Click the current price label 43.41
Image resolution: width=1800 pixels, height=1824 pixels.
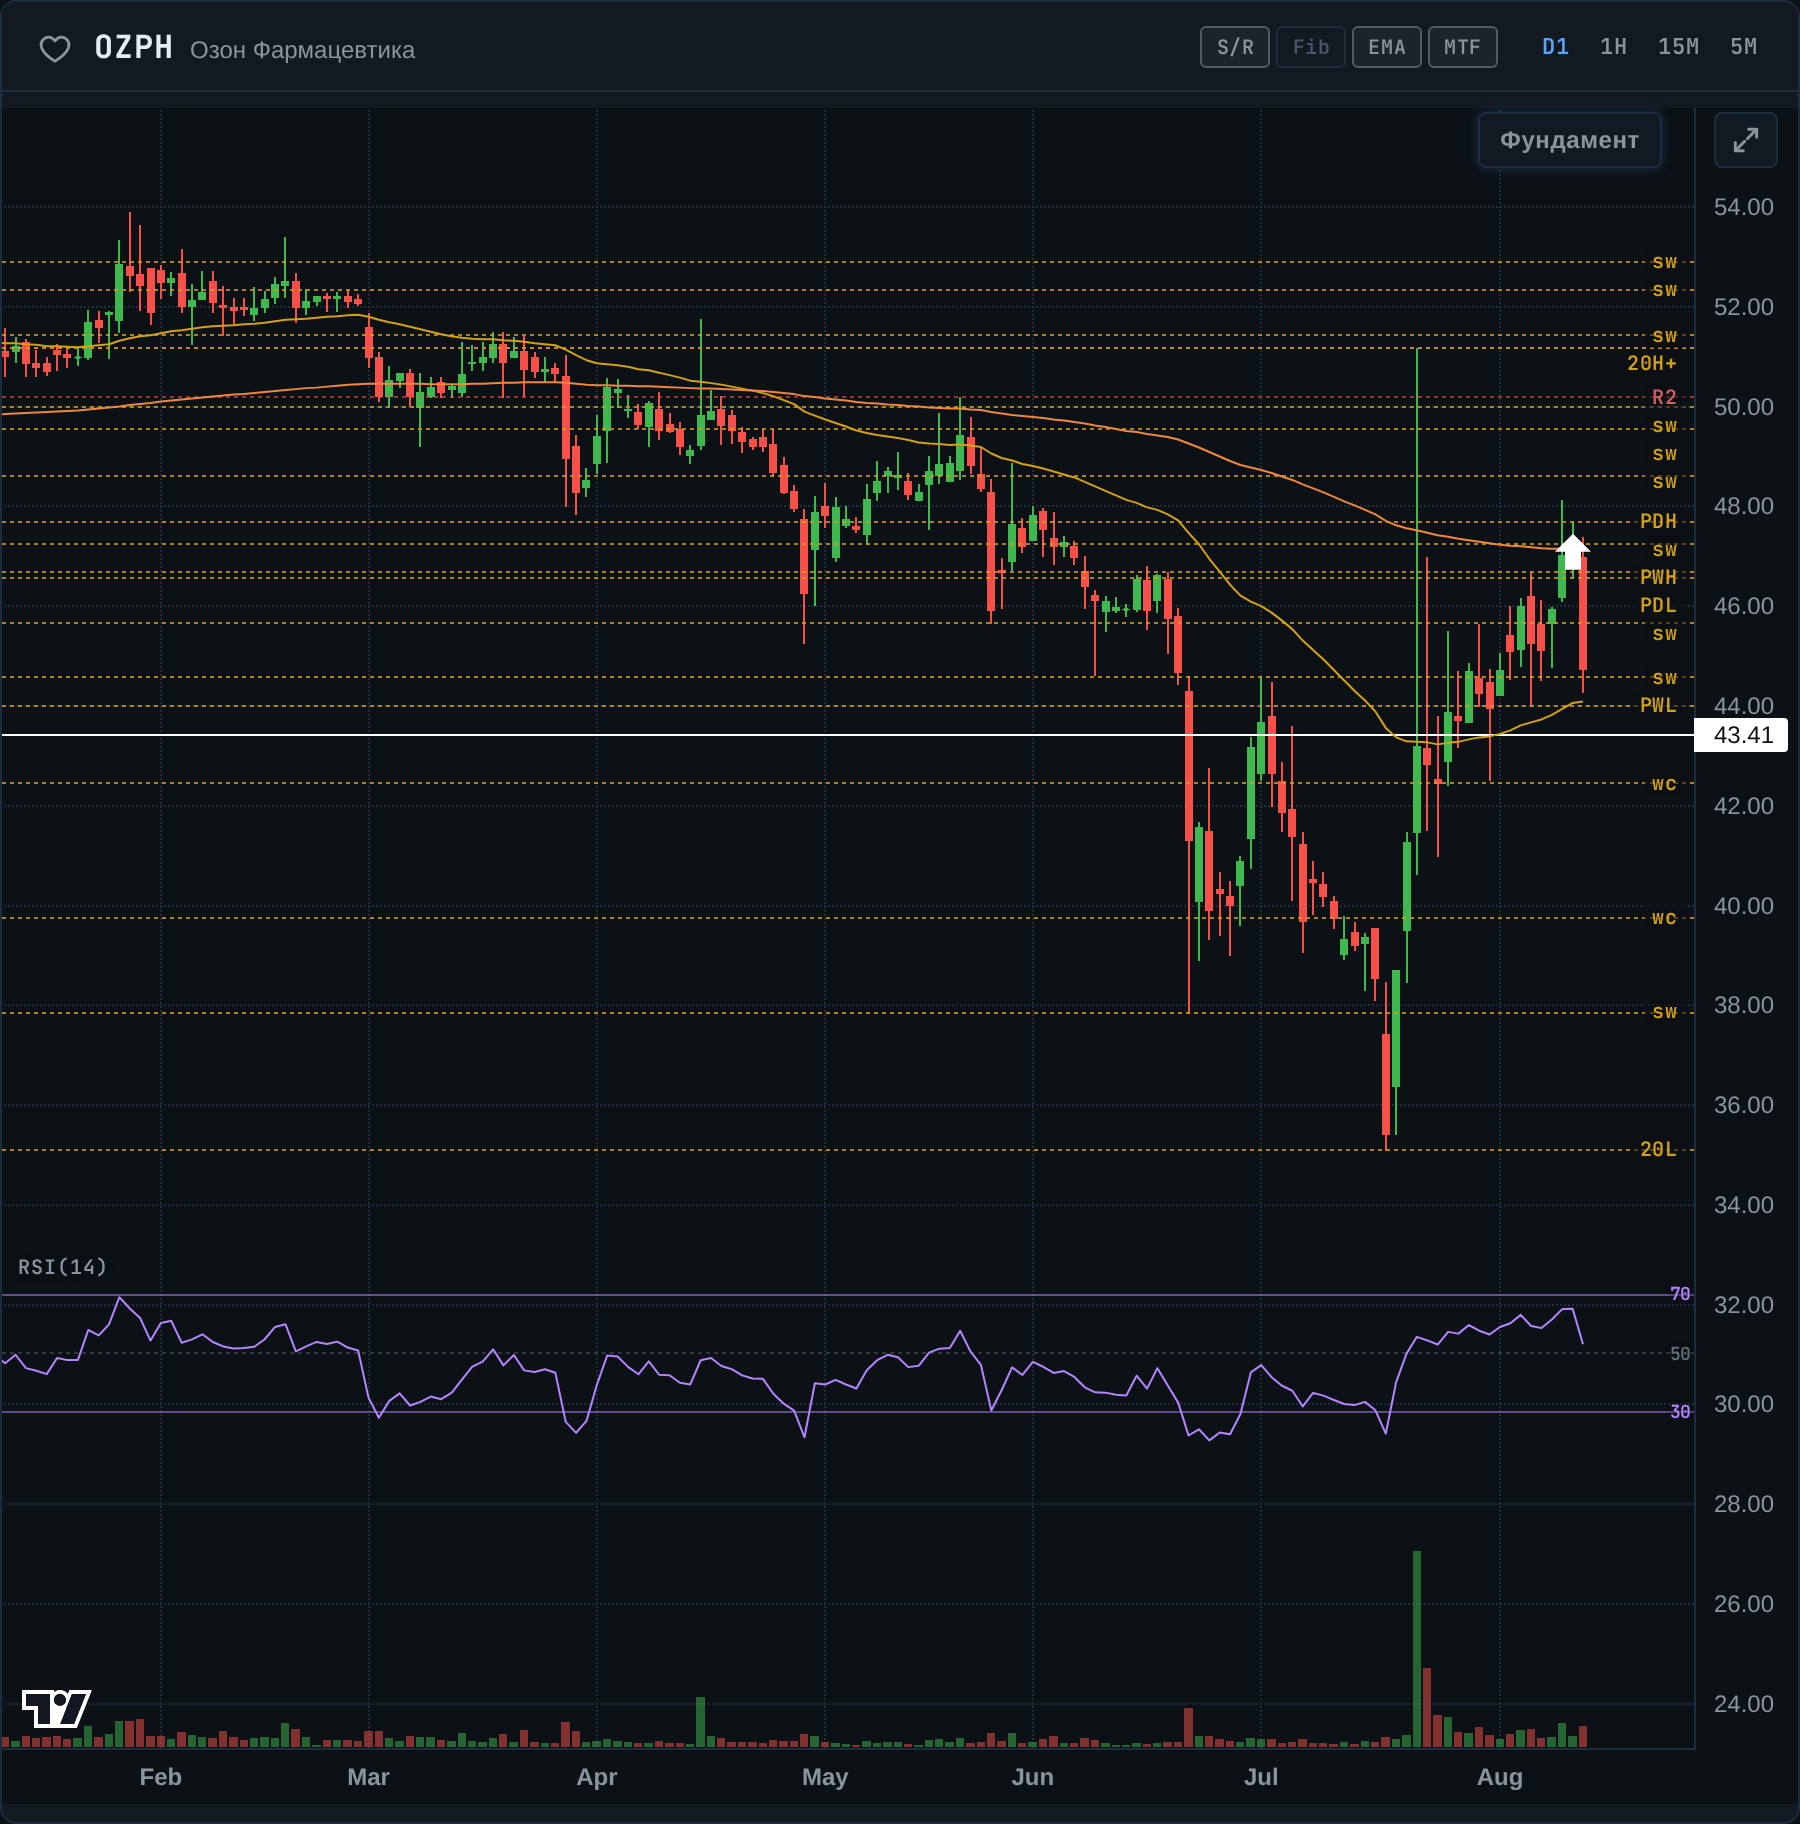(1743, 735)
